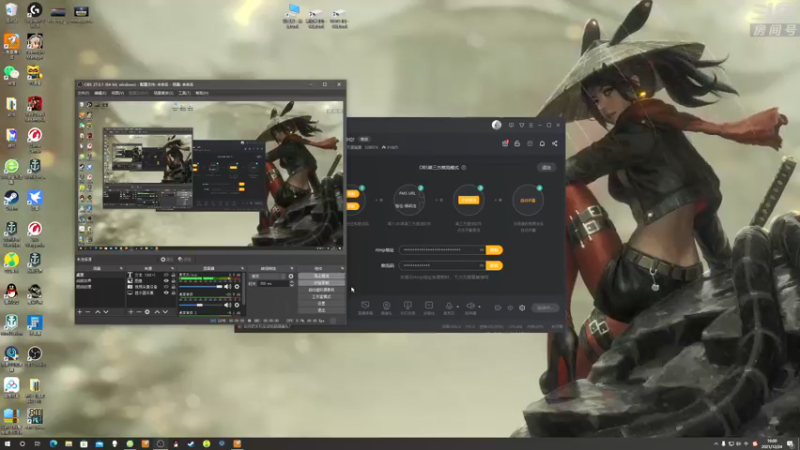The height and width of the screenshot is (450, 800).
Task: Open settings gear of second audio mixer channel
Action: point(237,305)
